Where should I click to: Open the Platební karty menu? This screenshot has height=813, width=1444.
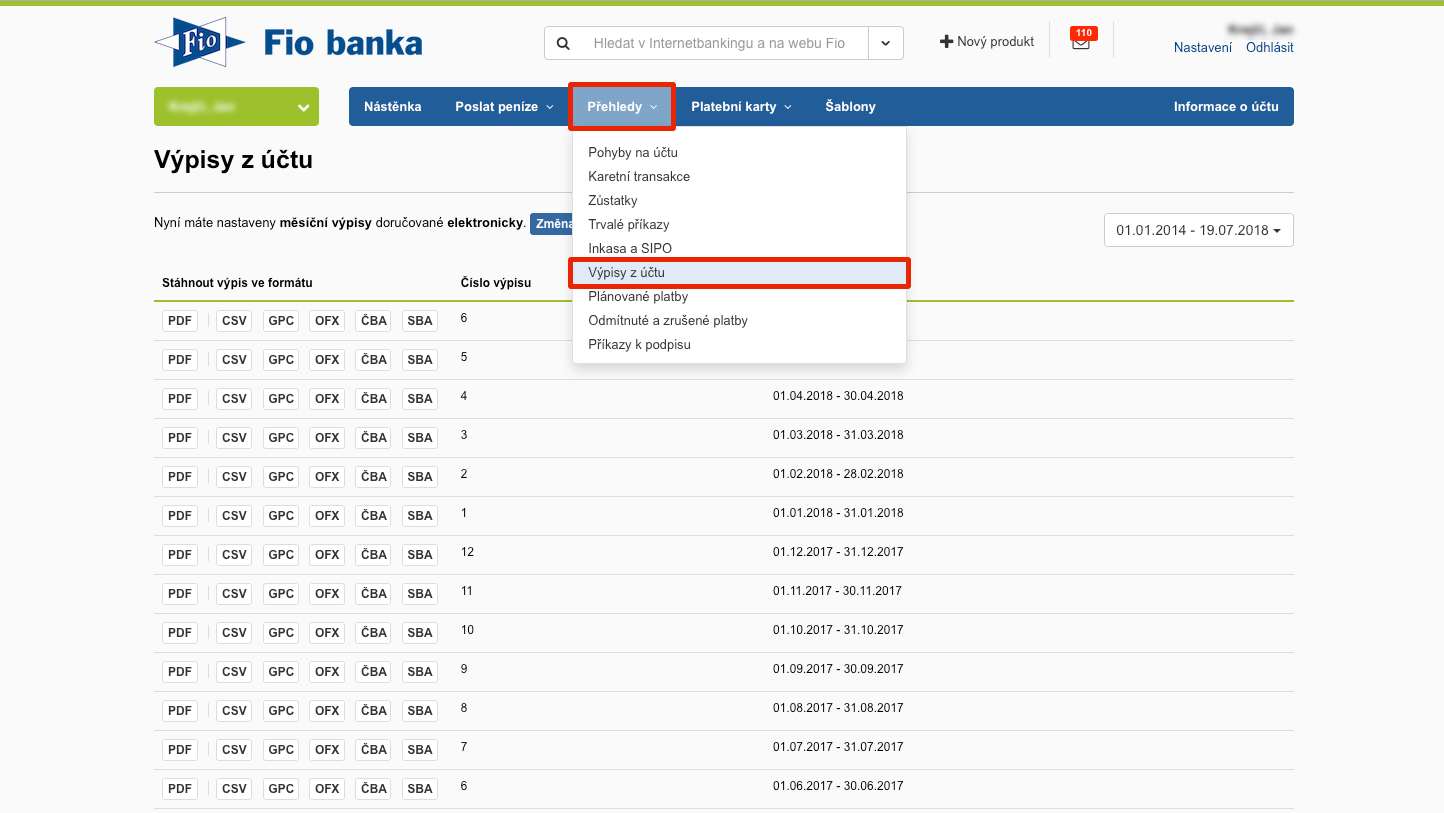point(741,107)
